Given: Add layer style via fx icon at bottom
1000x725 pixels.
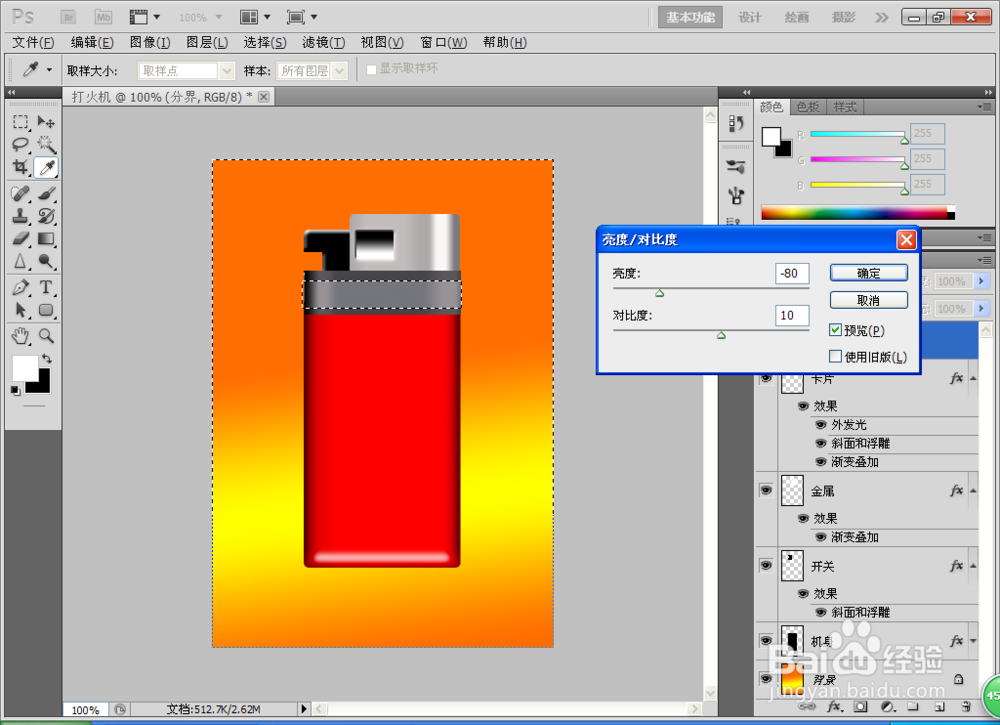Looking at the screenshot, I should [x=834, y=707].
